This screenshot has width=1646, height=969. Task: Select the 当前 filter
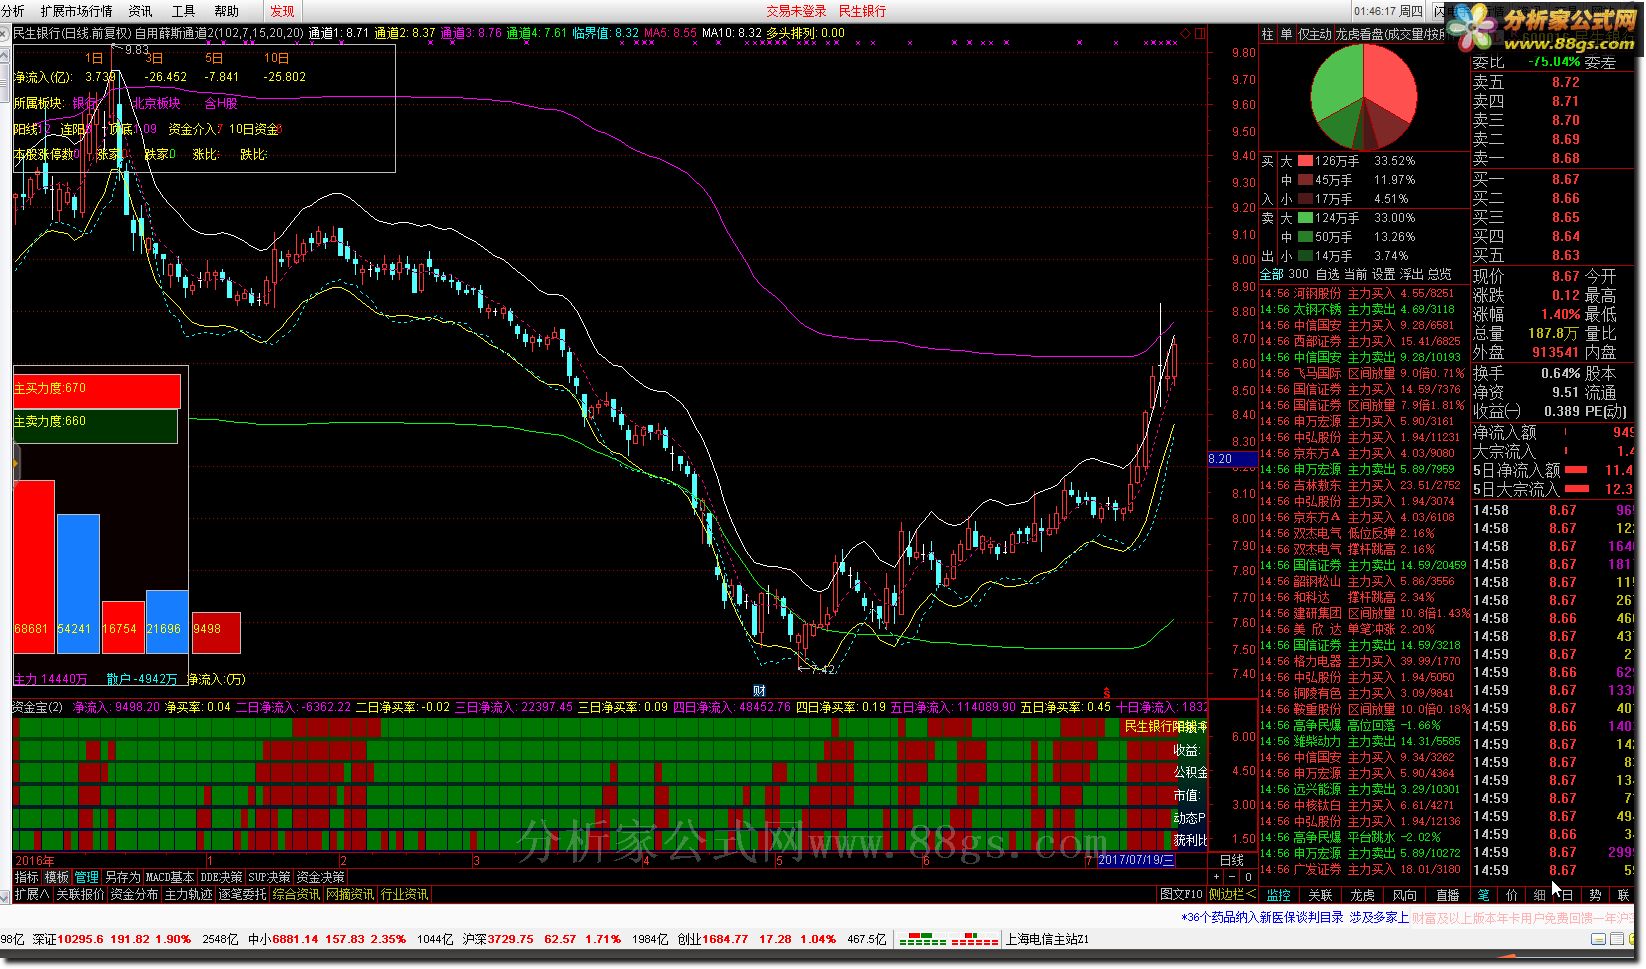pos(1355,274)
